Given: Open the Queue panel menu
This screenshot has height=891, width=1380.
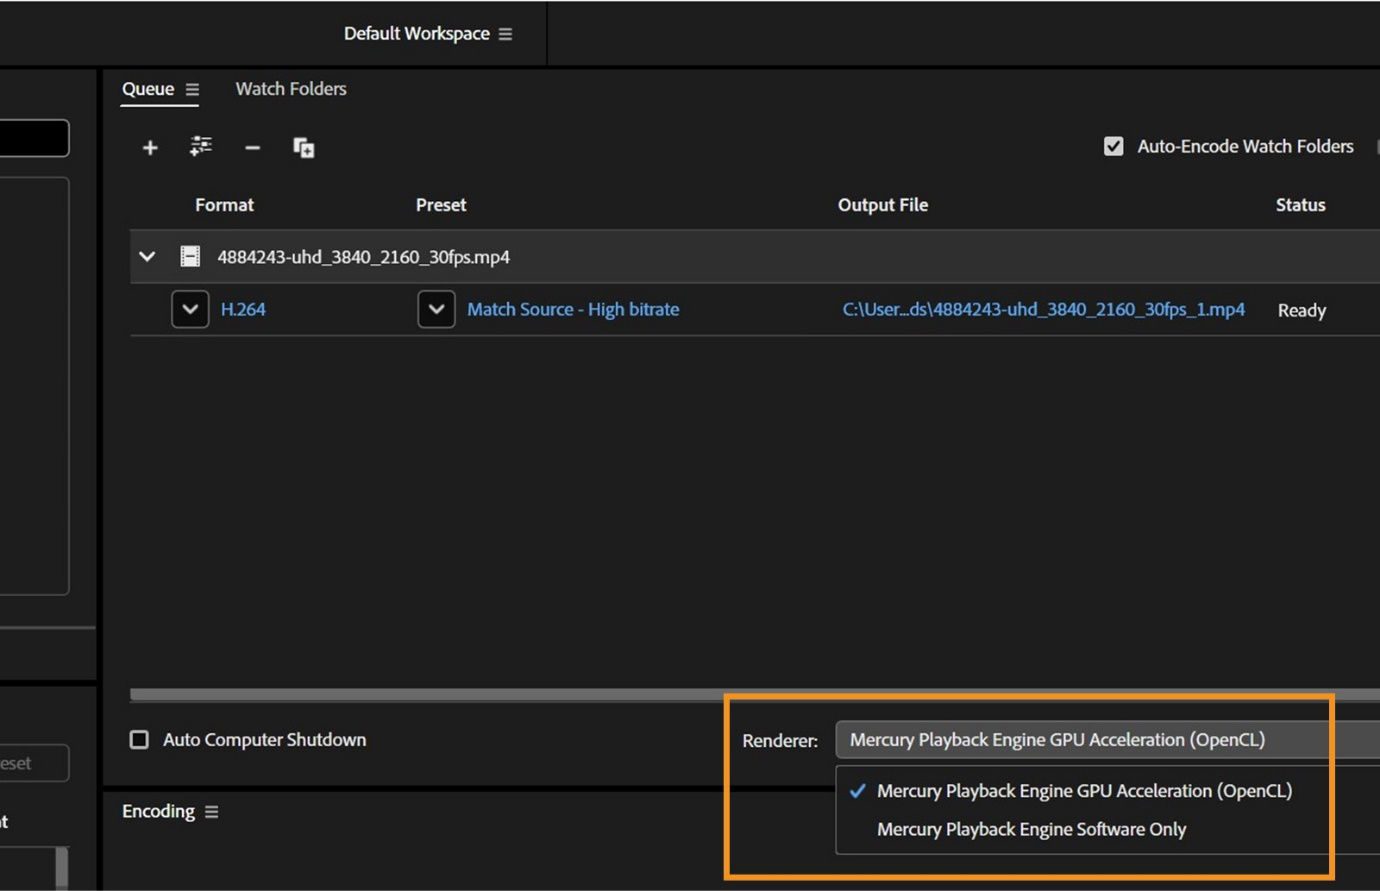Looking at the screenshot, I should (192, 88).
